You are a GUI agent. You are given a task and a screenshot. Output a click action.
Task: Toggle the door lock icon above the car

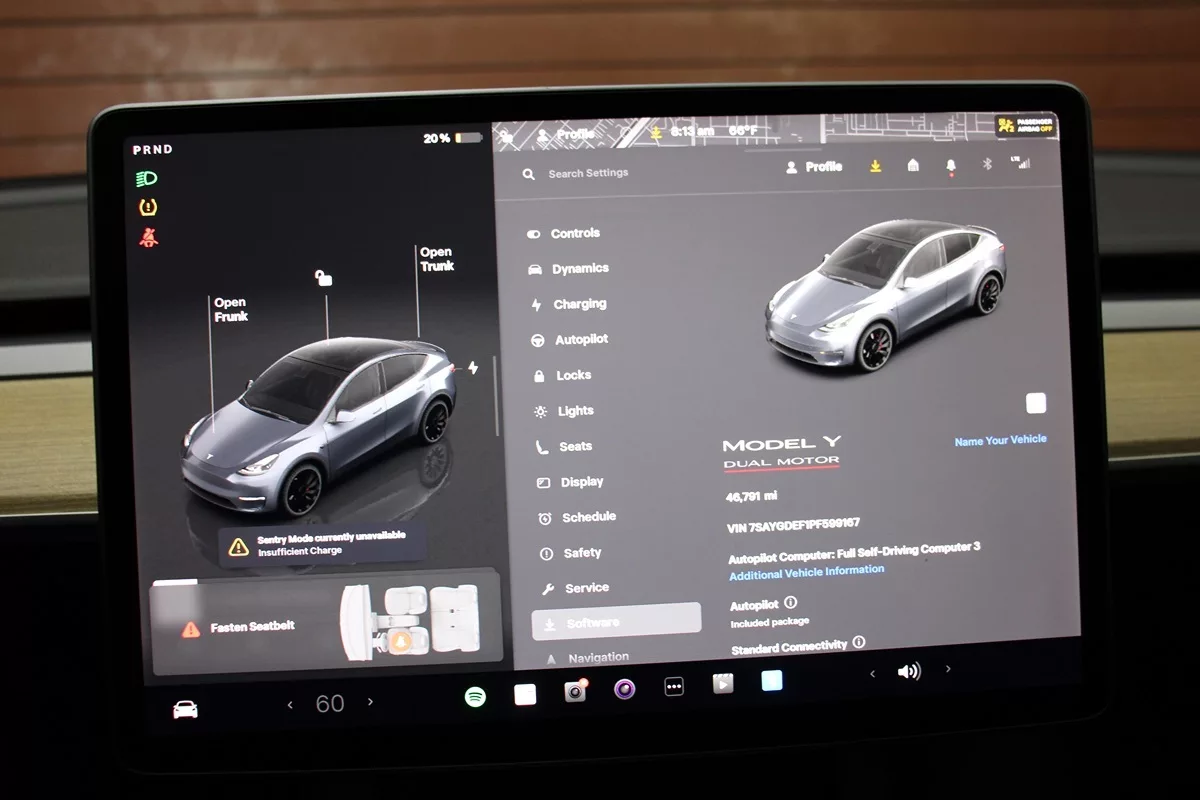coord(323,277)
